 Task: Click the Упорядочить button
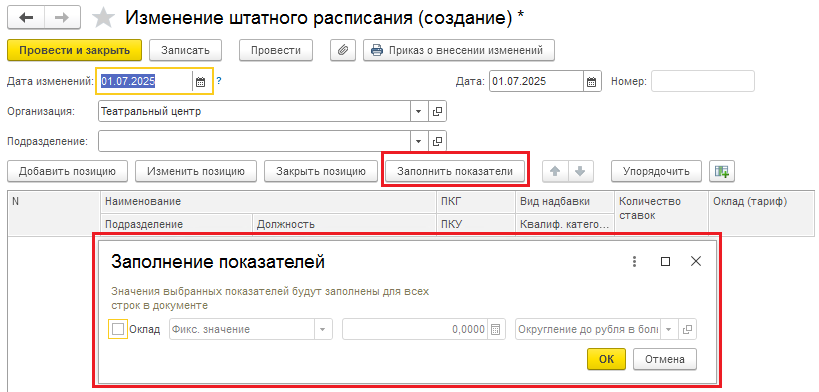point(657,171)
